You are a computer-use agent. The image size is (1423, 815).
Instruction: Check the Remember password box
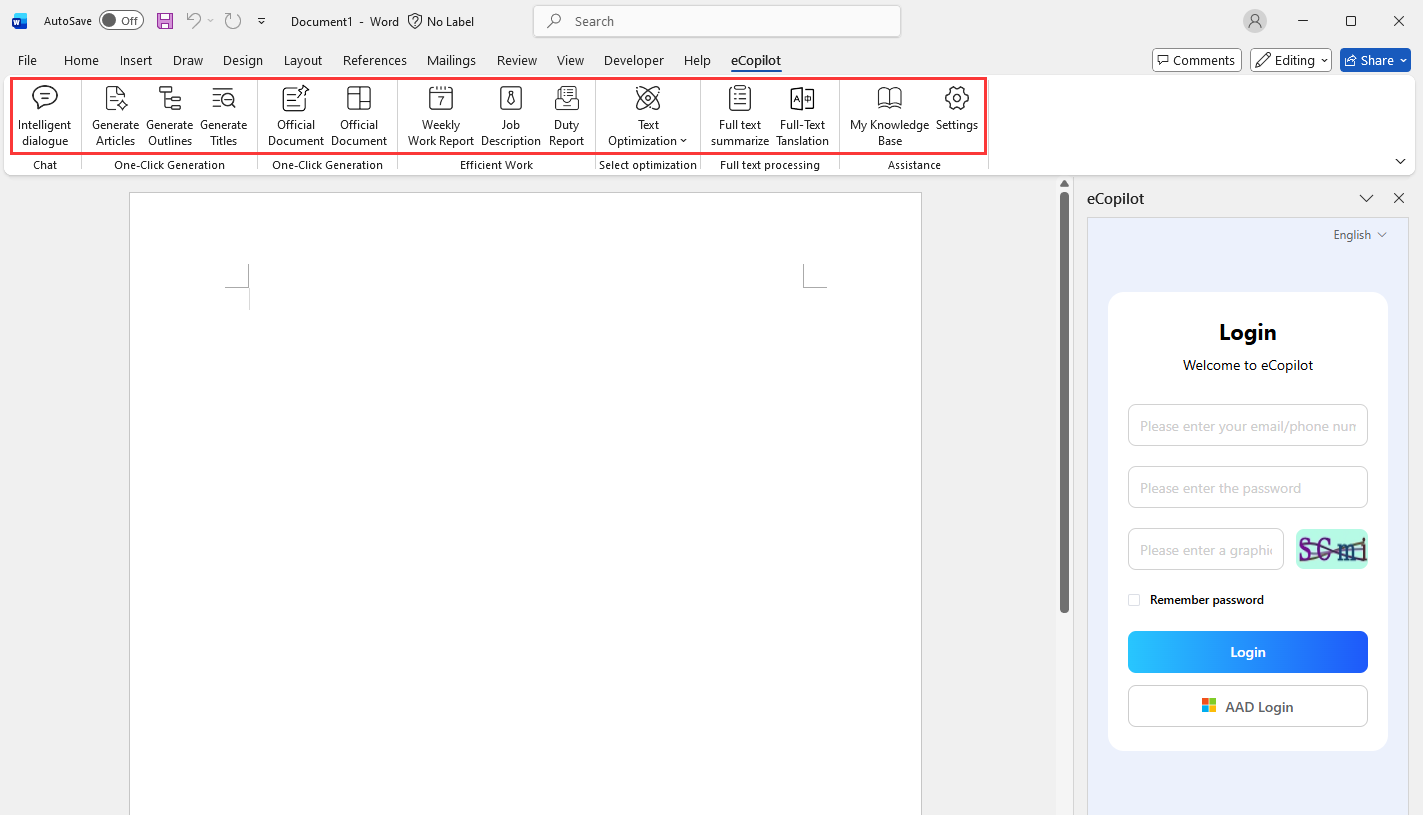tap(1134, 600)
